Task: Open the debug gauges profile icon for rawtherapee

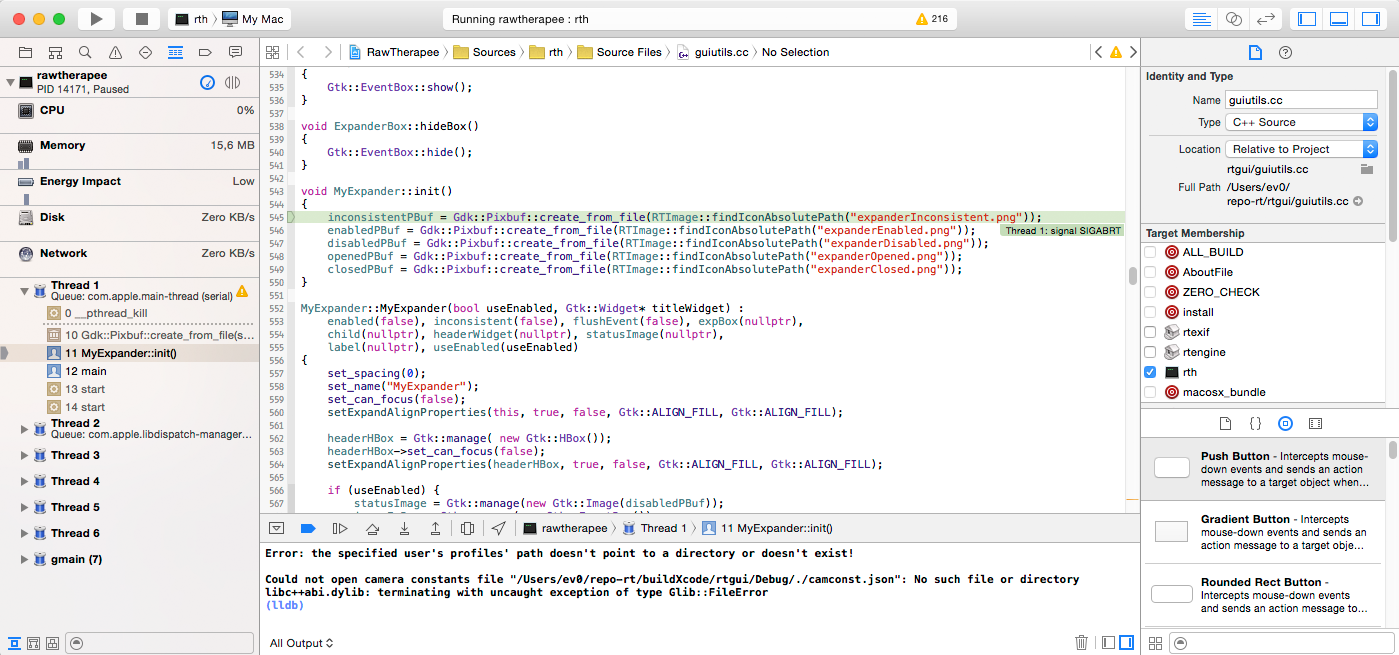Action: point(207,82)
